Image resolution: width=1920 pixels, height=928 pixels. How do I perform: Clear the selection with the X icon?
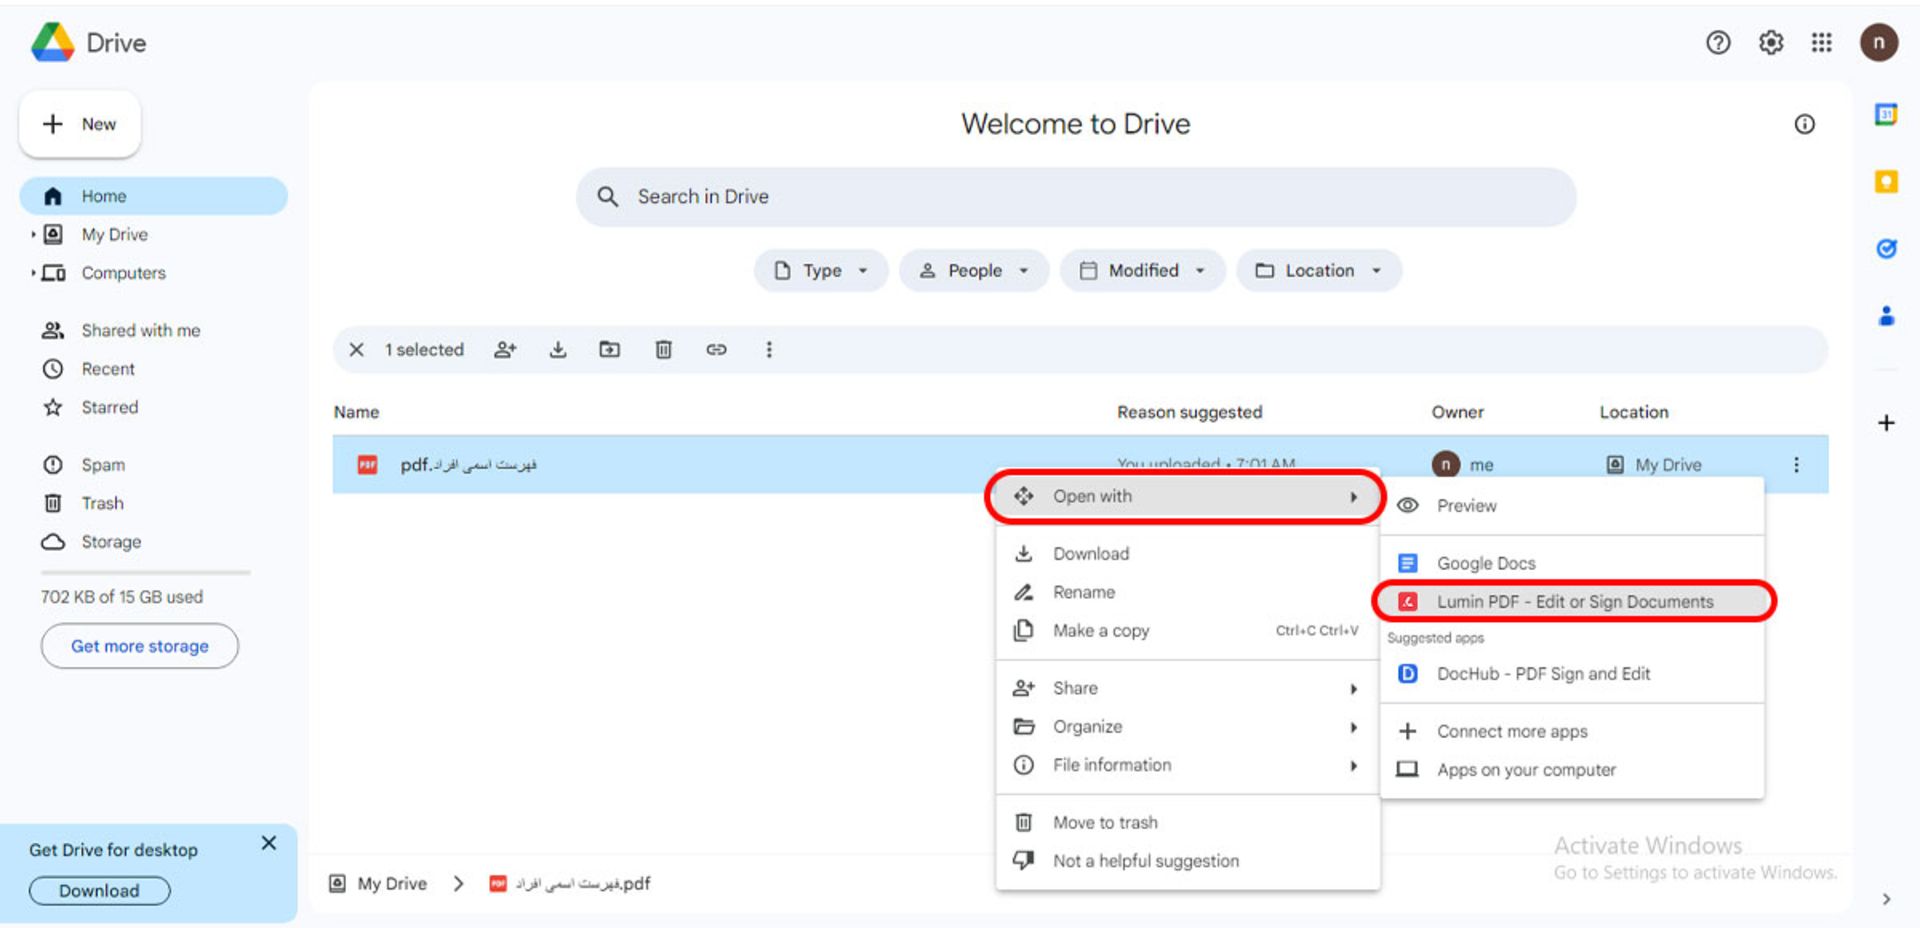coord(356,350)
